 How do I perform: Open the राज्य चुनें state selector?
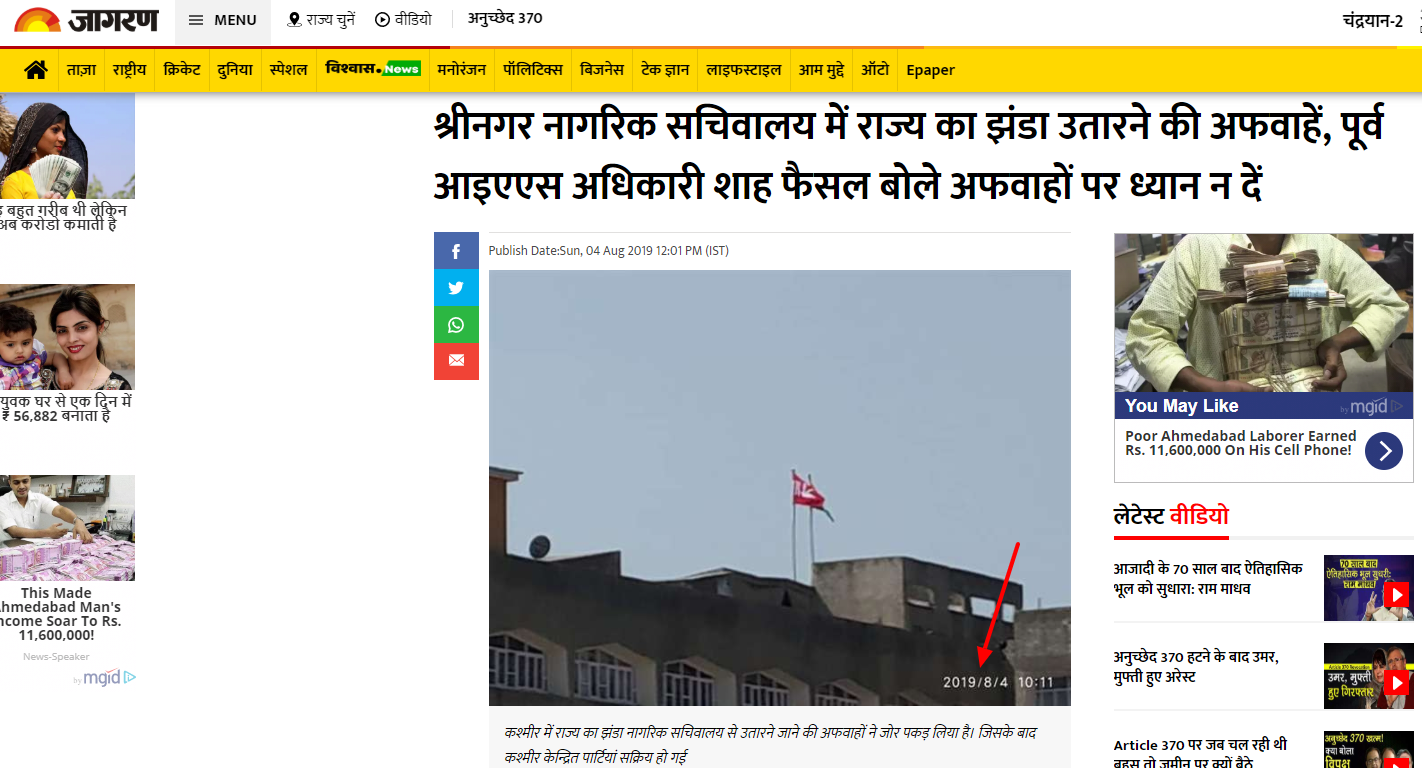coord(321,20)
